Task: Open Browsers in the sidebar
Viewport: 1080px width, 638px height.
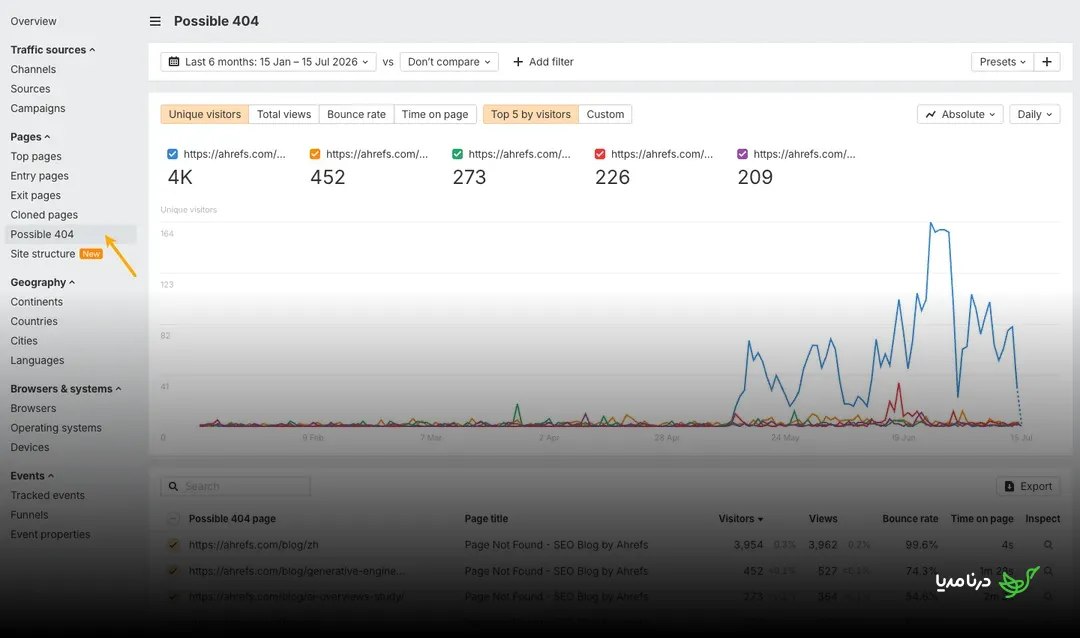Action: coord(33,409)
